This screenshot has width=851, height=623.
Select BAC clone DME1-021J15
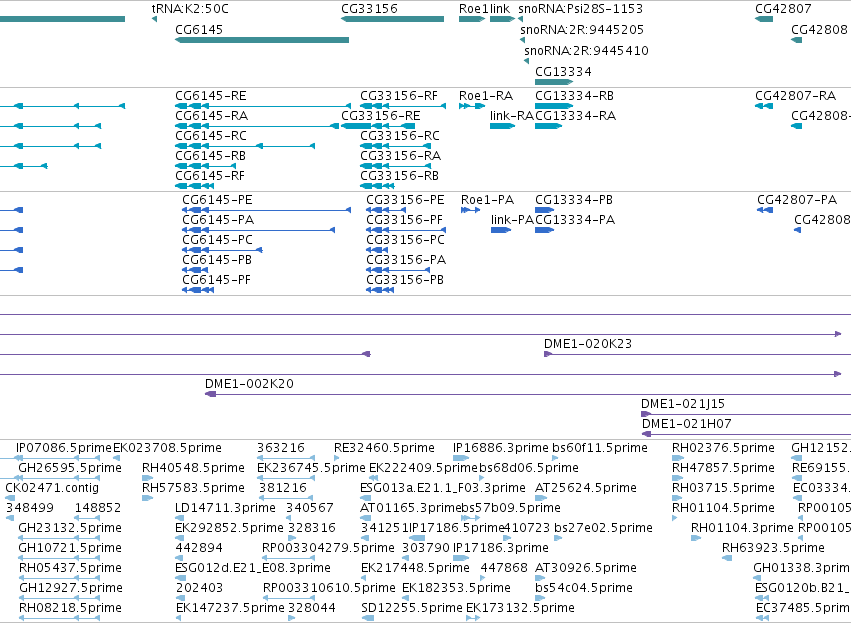pyautogui.click(x=746, y=414)
